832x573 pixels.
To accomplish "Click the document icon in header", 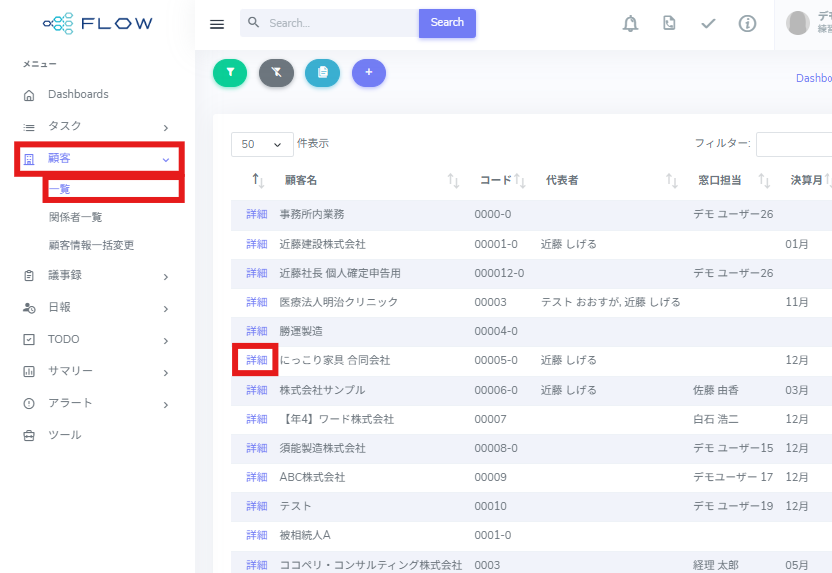I will tap(669, 23).
